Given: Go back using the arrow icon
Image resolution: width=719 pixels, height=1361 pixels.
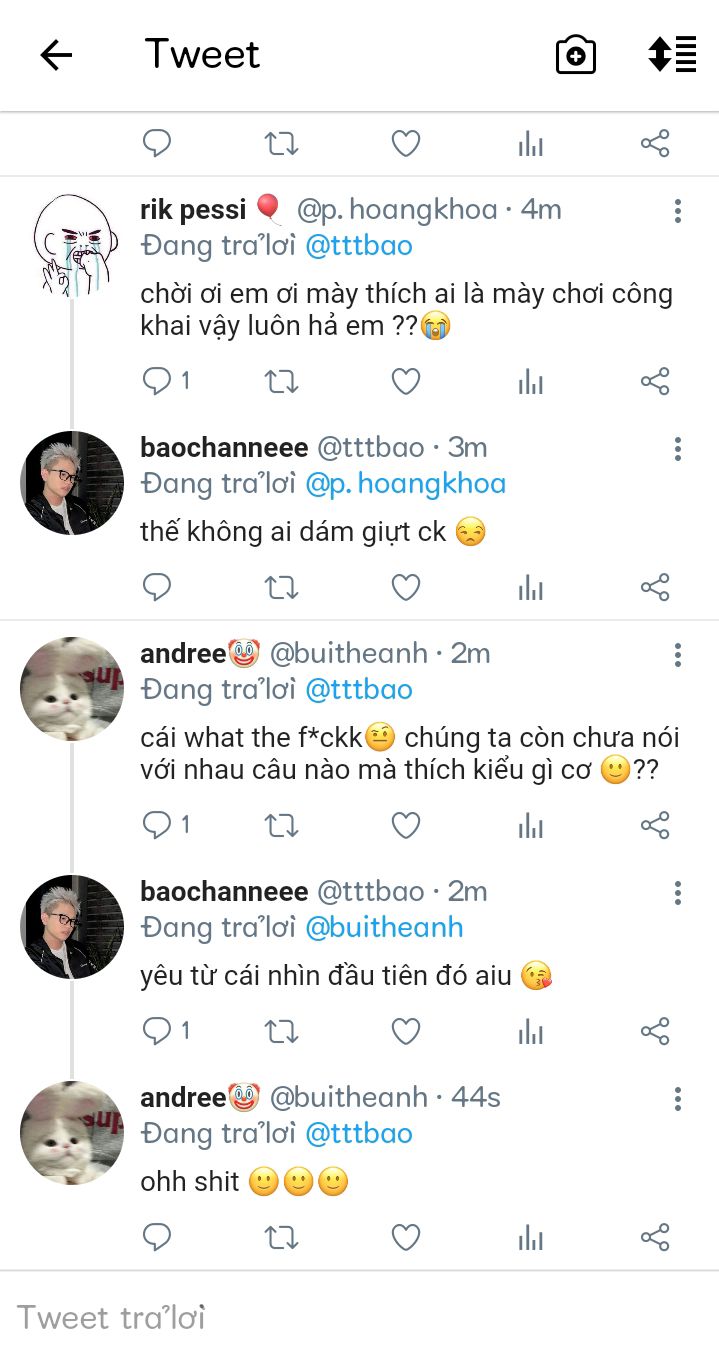Looking at the screenshot, I should pyautogui.click(x=56, y=55).
